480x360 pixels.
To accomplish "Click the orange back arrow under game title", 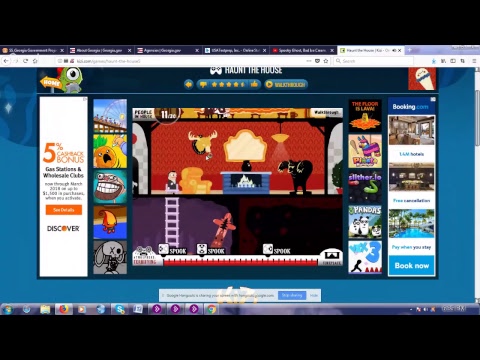I will pos(188,84).
